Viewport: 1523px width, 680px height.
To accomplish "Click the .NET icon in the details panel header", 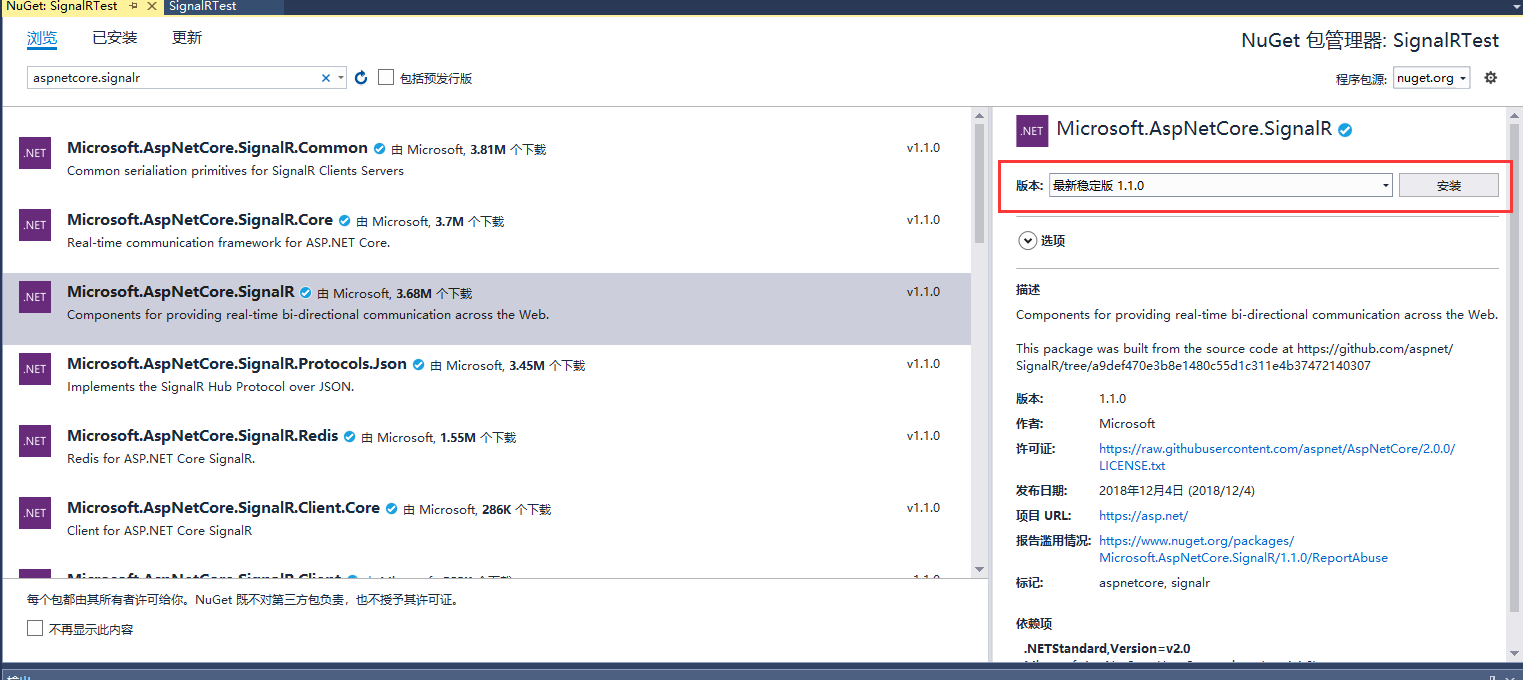I will tap(1032, 131).
